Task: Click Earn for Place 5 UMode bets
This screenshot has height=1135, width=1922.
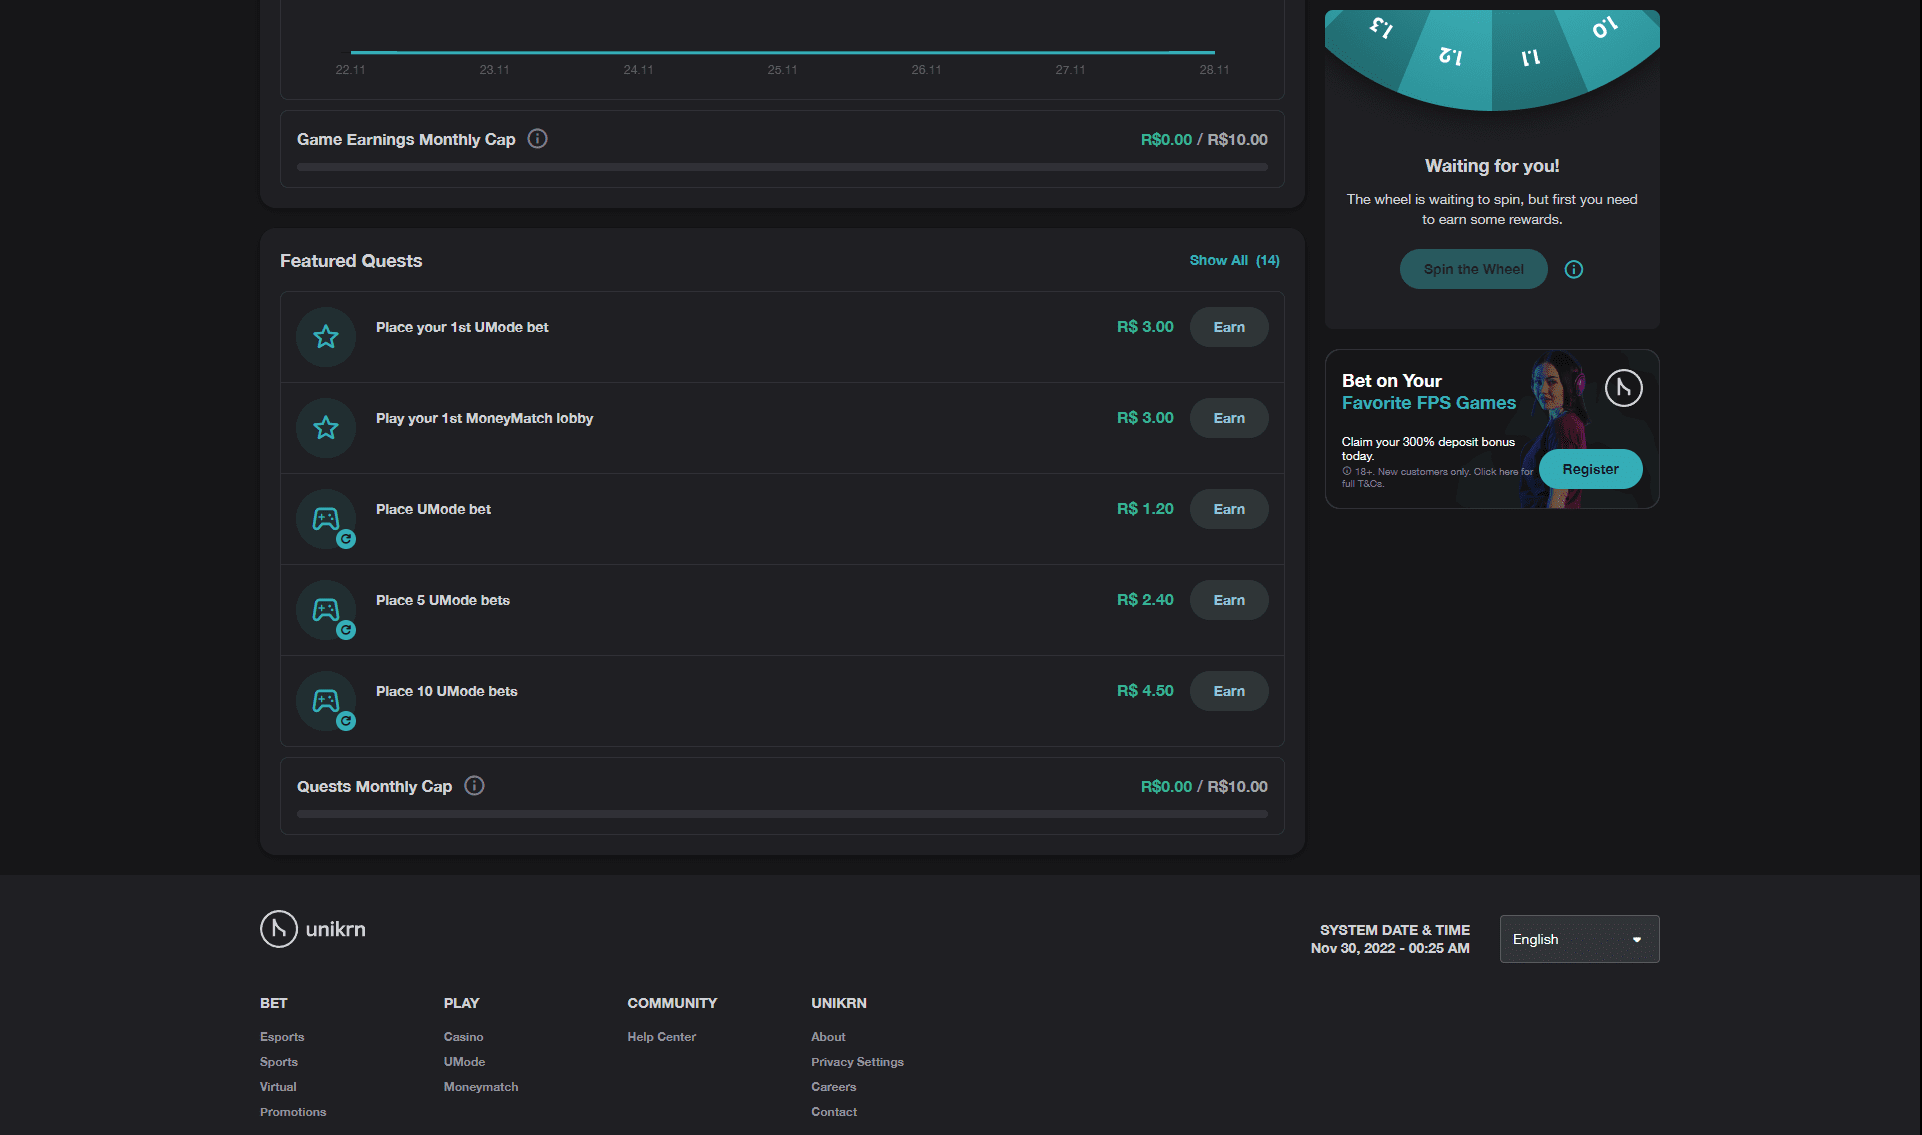Action: [1229, 600]
